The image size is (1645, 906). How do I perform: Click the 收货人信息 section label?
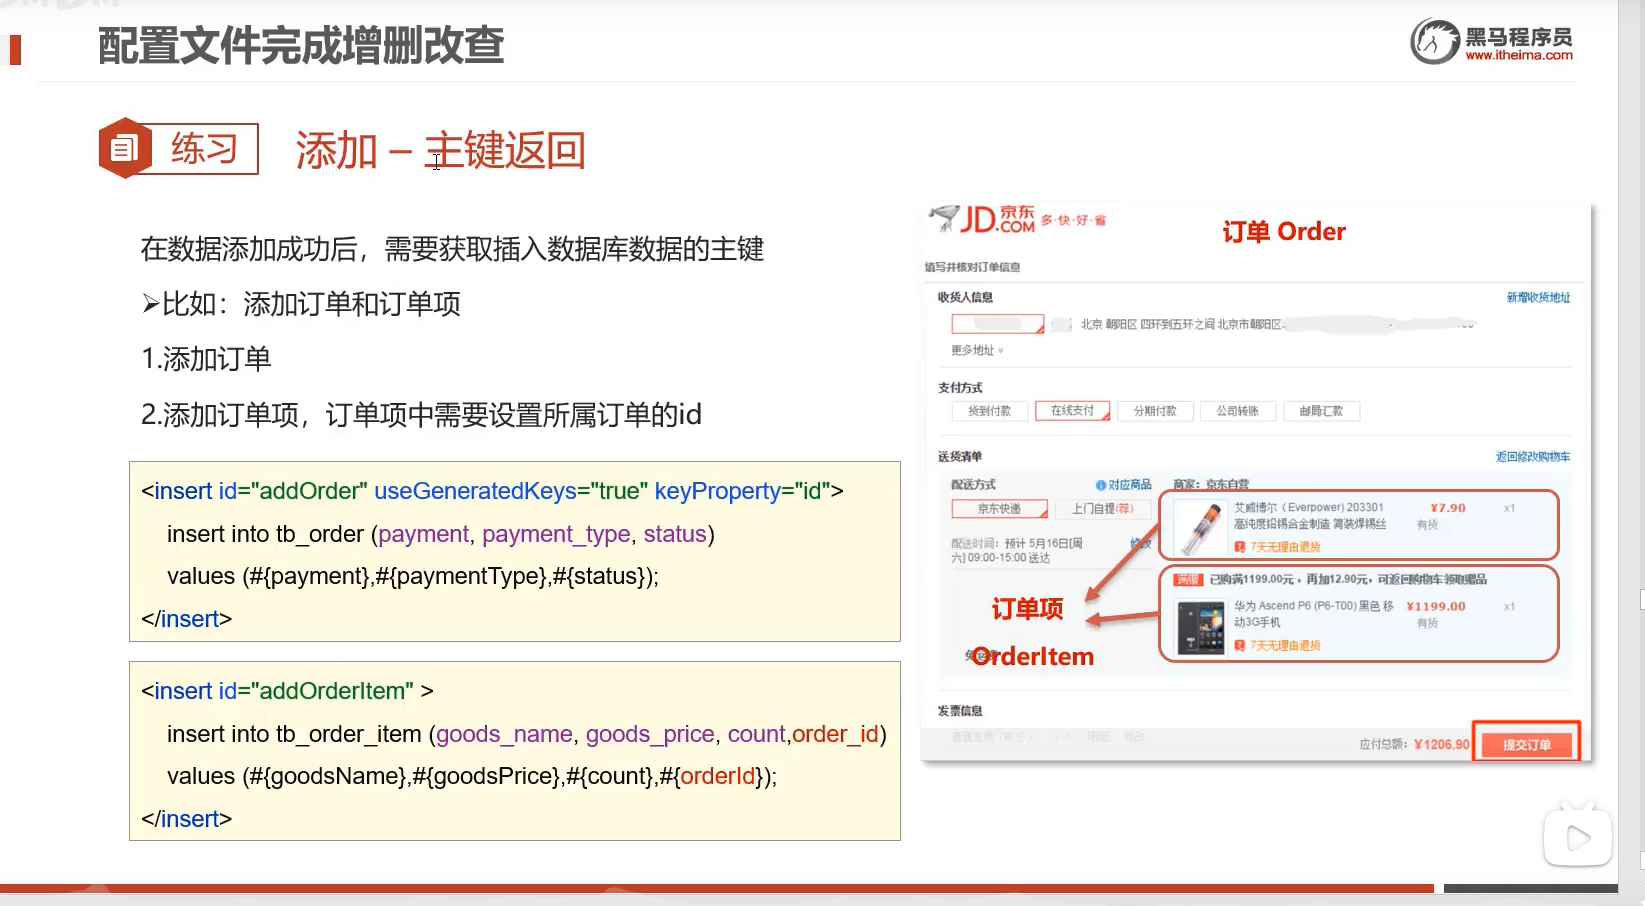(x=965, y=297)
